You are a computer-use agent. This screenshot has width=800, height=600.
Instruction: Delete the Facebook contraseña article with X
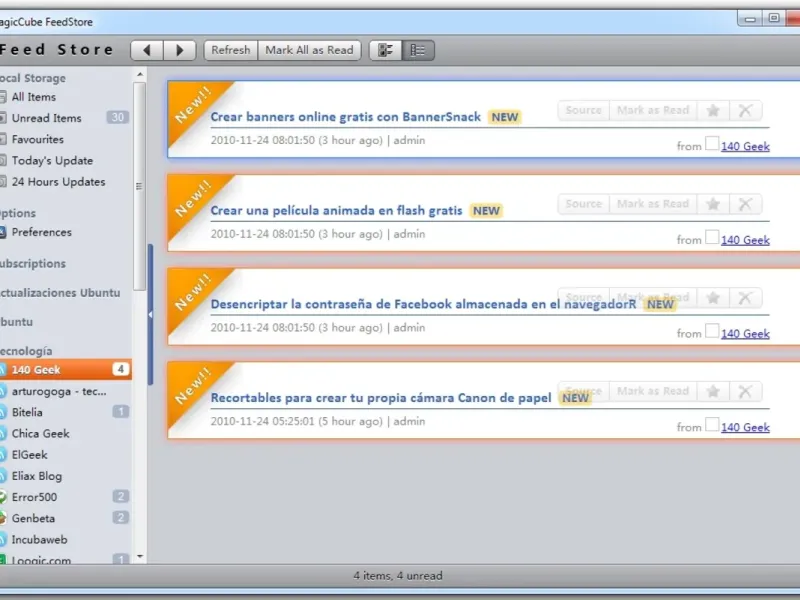point(745,297)
